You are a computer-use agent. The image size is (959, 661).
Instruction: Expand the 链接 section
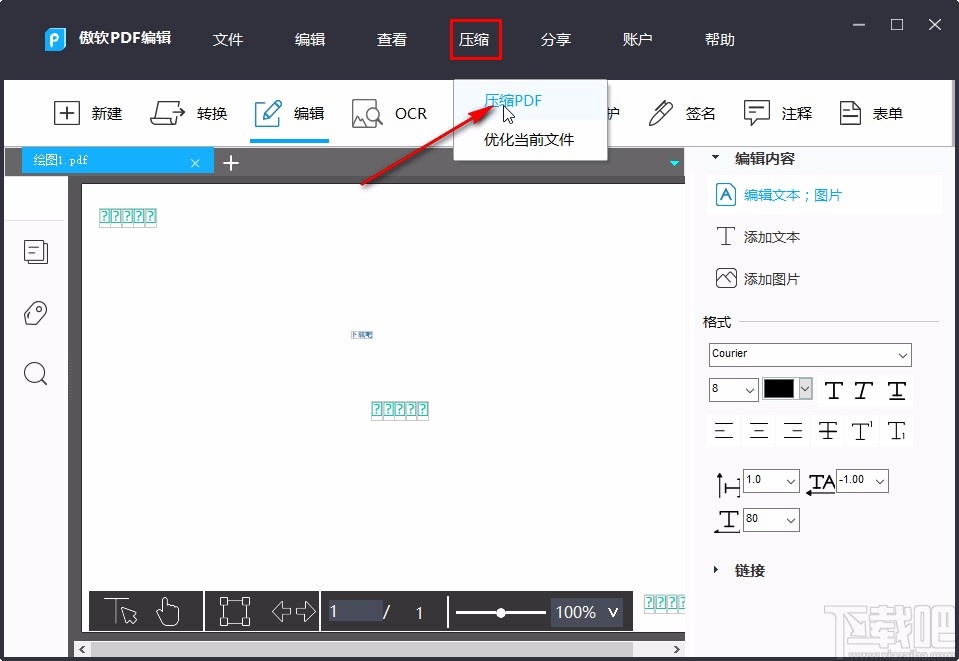715,570
